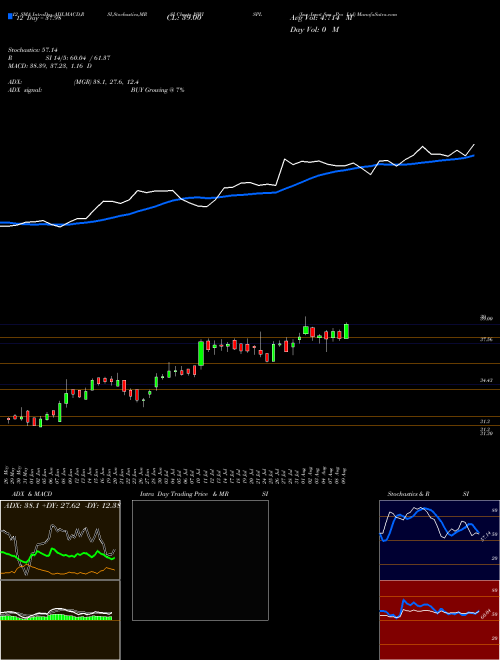Click the 37.56 price level label
The height and width of the screenshot is (660, 500).
click(486, 339)
